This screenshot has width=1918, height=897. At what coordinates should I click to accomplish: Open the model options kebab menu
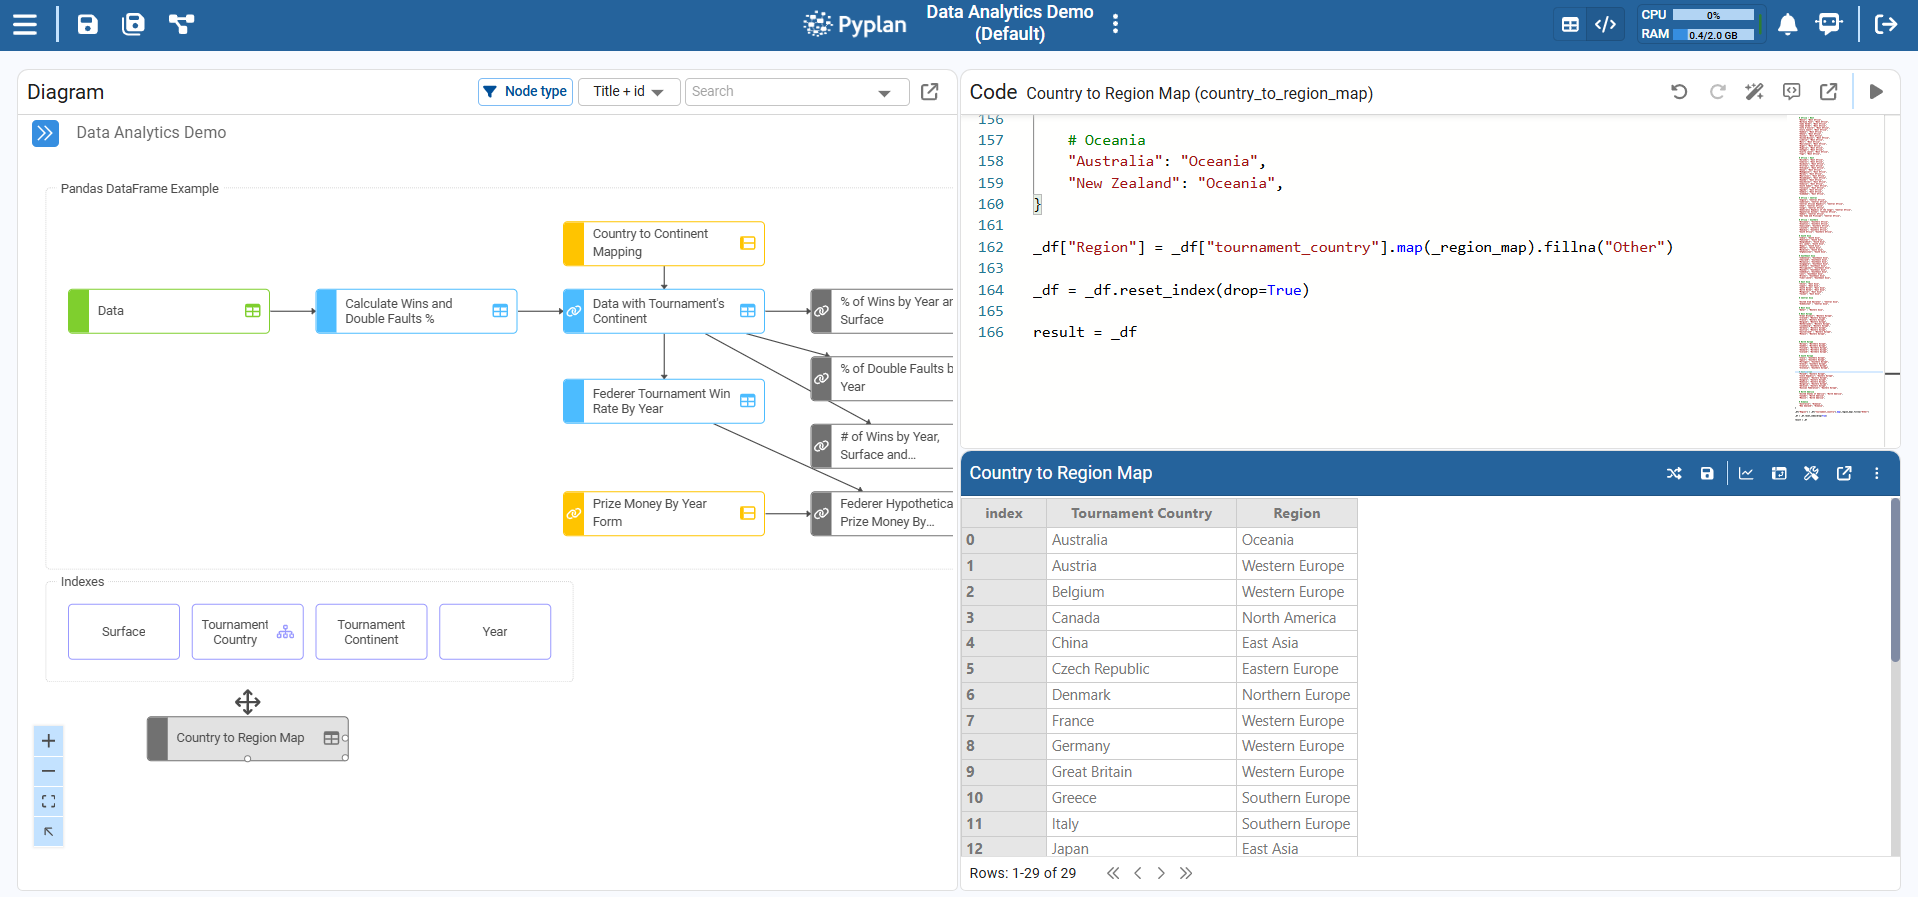point(1115,24)
